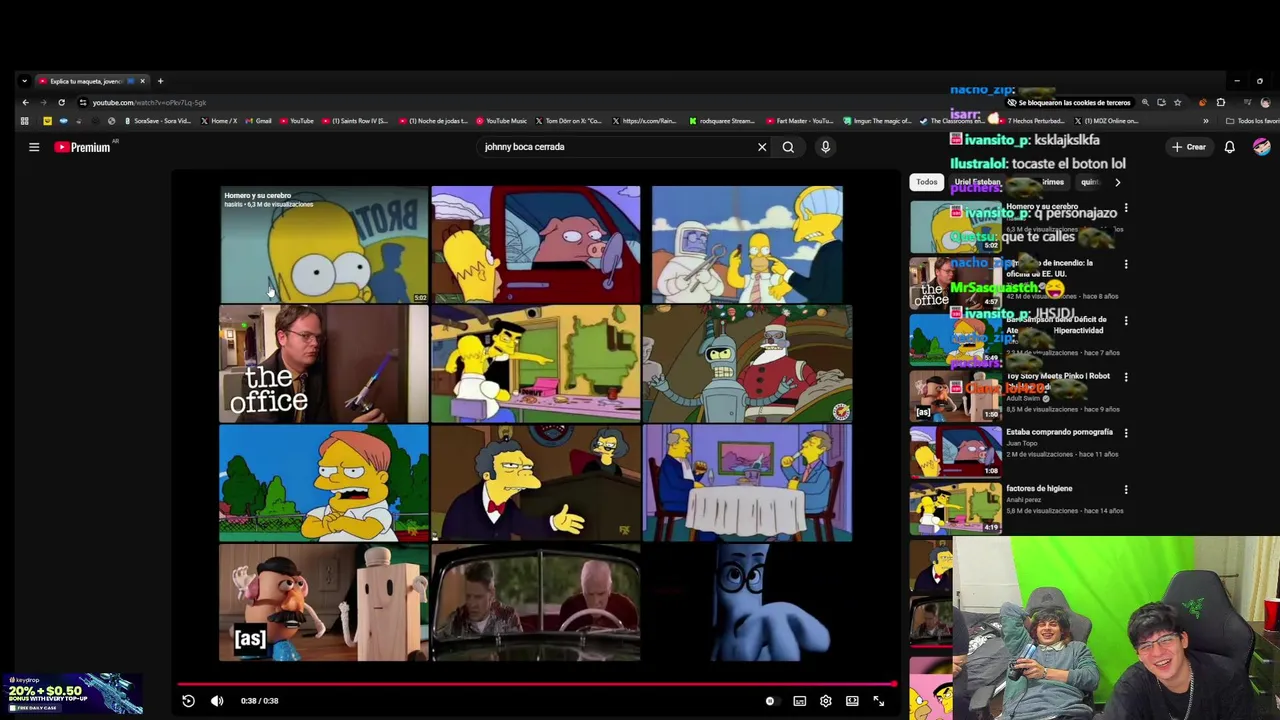This screenshot has height=720, width=1280.
Task: Open sidebar video 'Estaba comprando pornografía'
Action: click(1059, 432)
